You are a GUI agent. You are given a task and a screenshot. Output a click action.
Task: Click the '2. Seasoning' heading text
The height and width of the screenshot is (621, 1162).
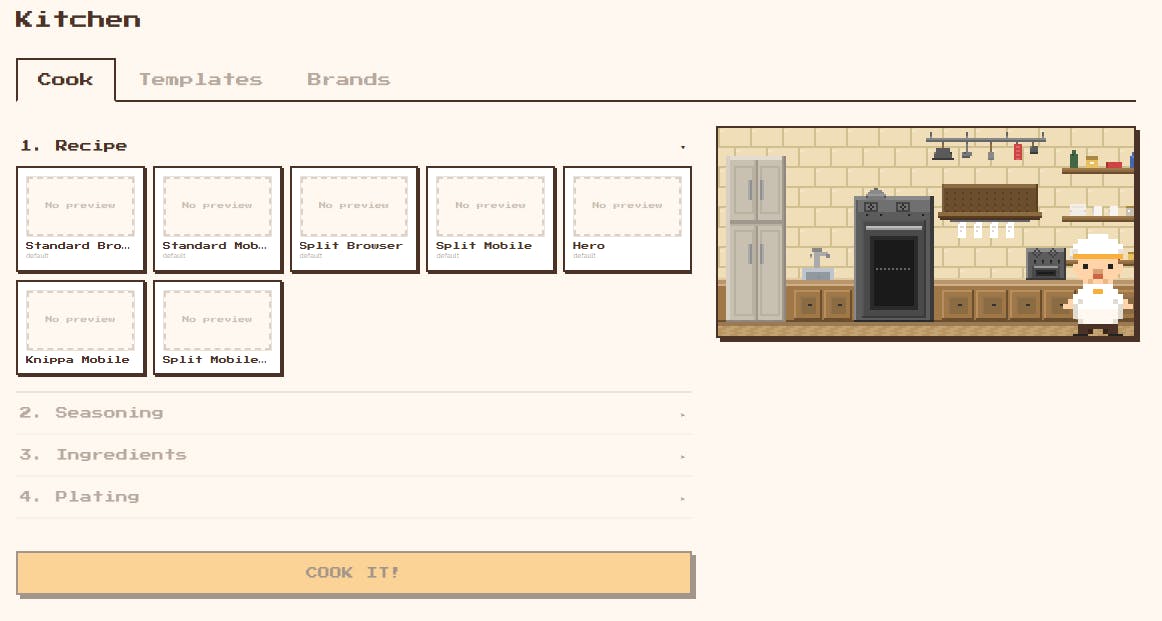click(91, 413)
